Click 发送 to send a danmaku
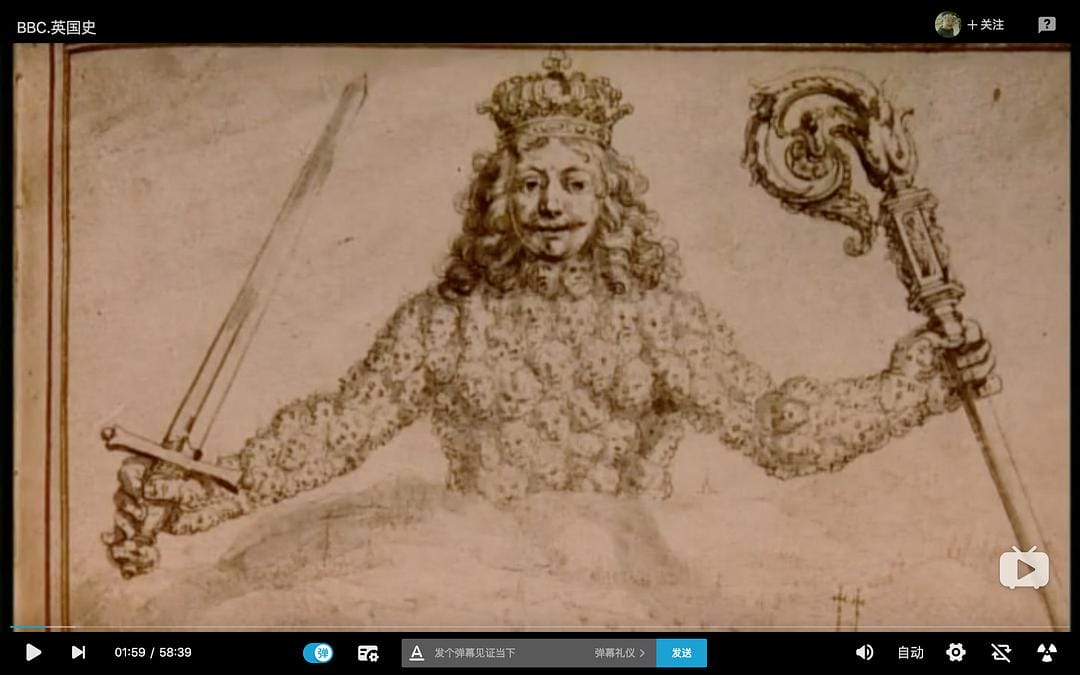1080x675 pixels. click(681, 651)
